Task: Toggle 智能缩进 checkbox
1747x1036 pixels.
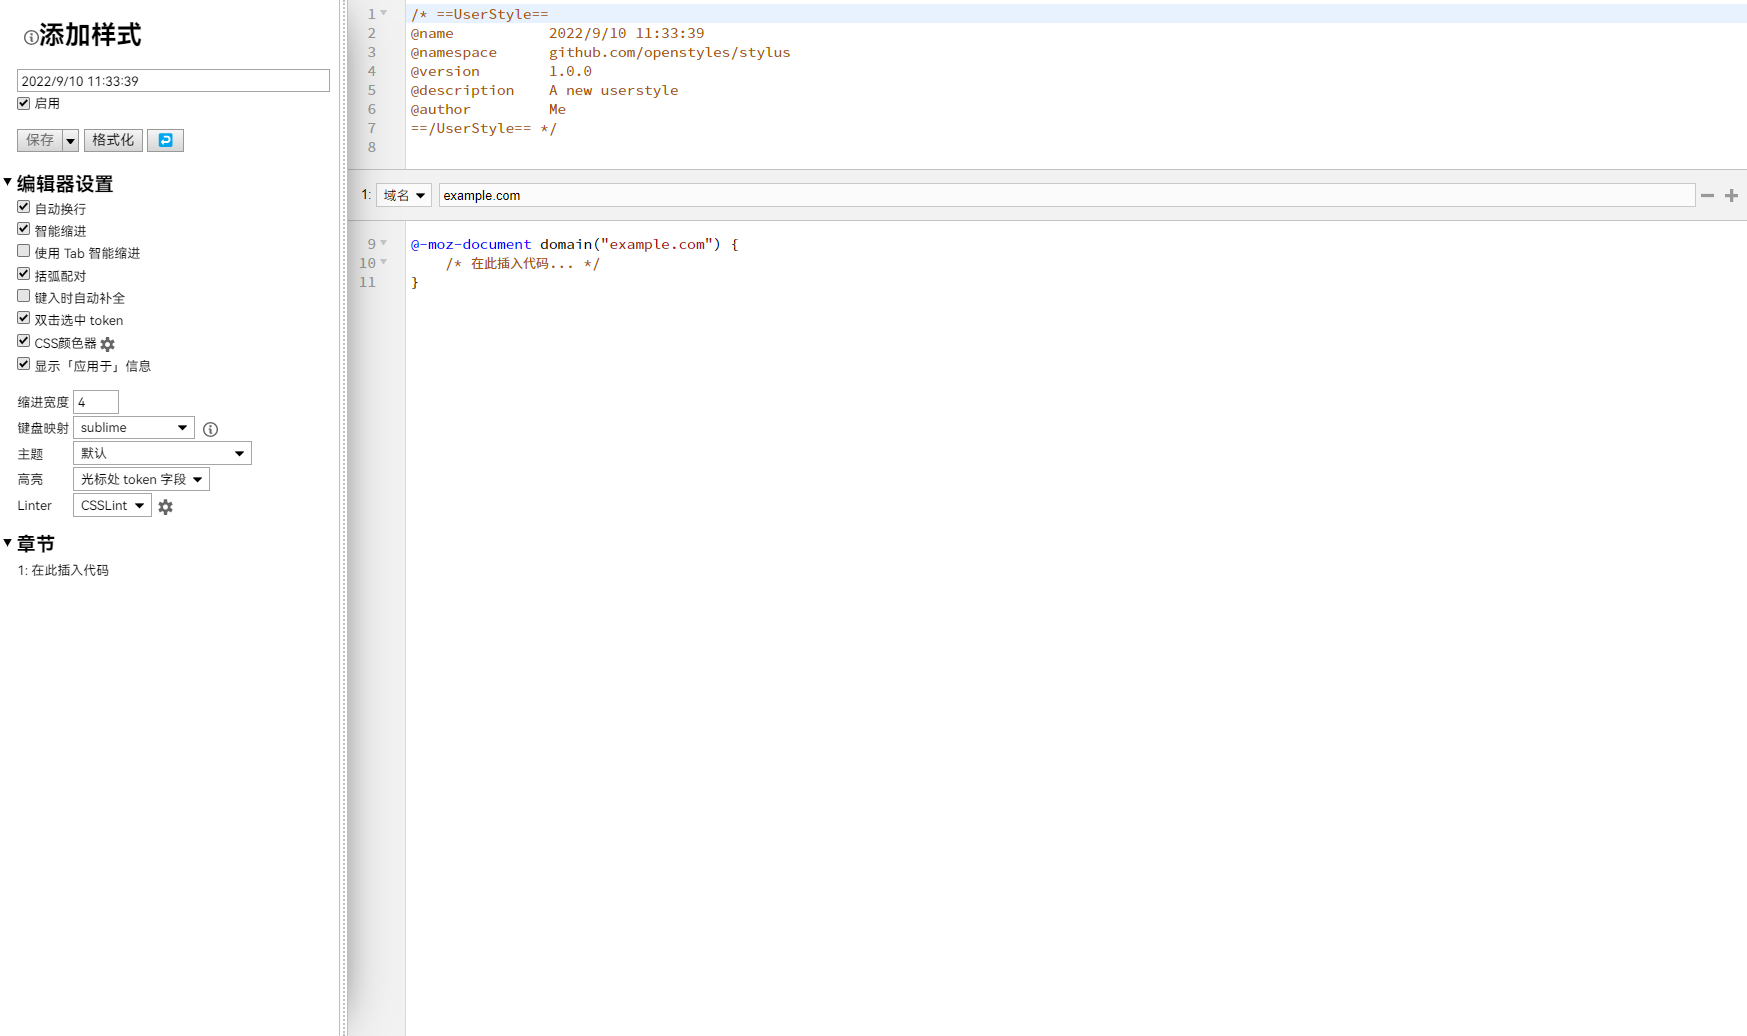Action: click(x=24, y=229)
